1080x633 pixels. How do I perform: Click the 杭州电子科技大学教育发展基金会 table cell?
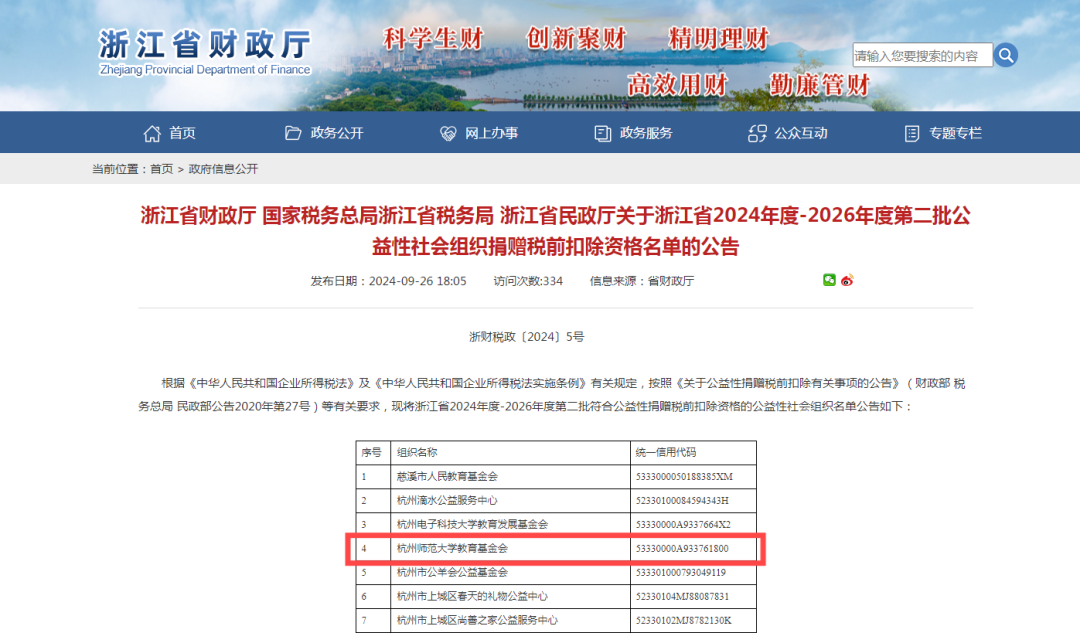coord(510,524)
